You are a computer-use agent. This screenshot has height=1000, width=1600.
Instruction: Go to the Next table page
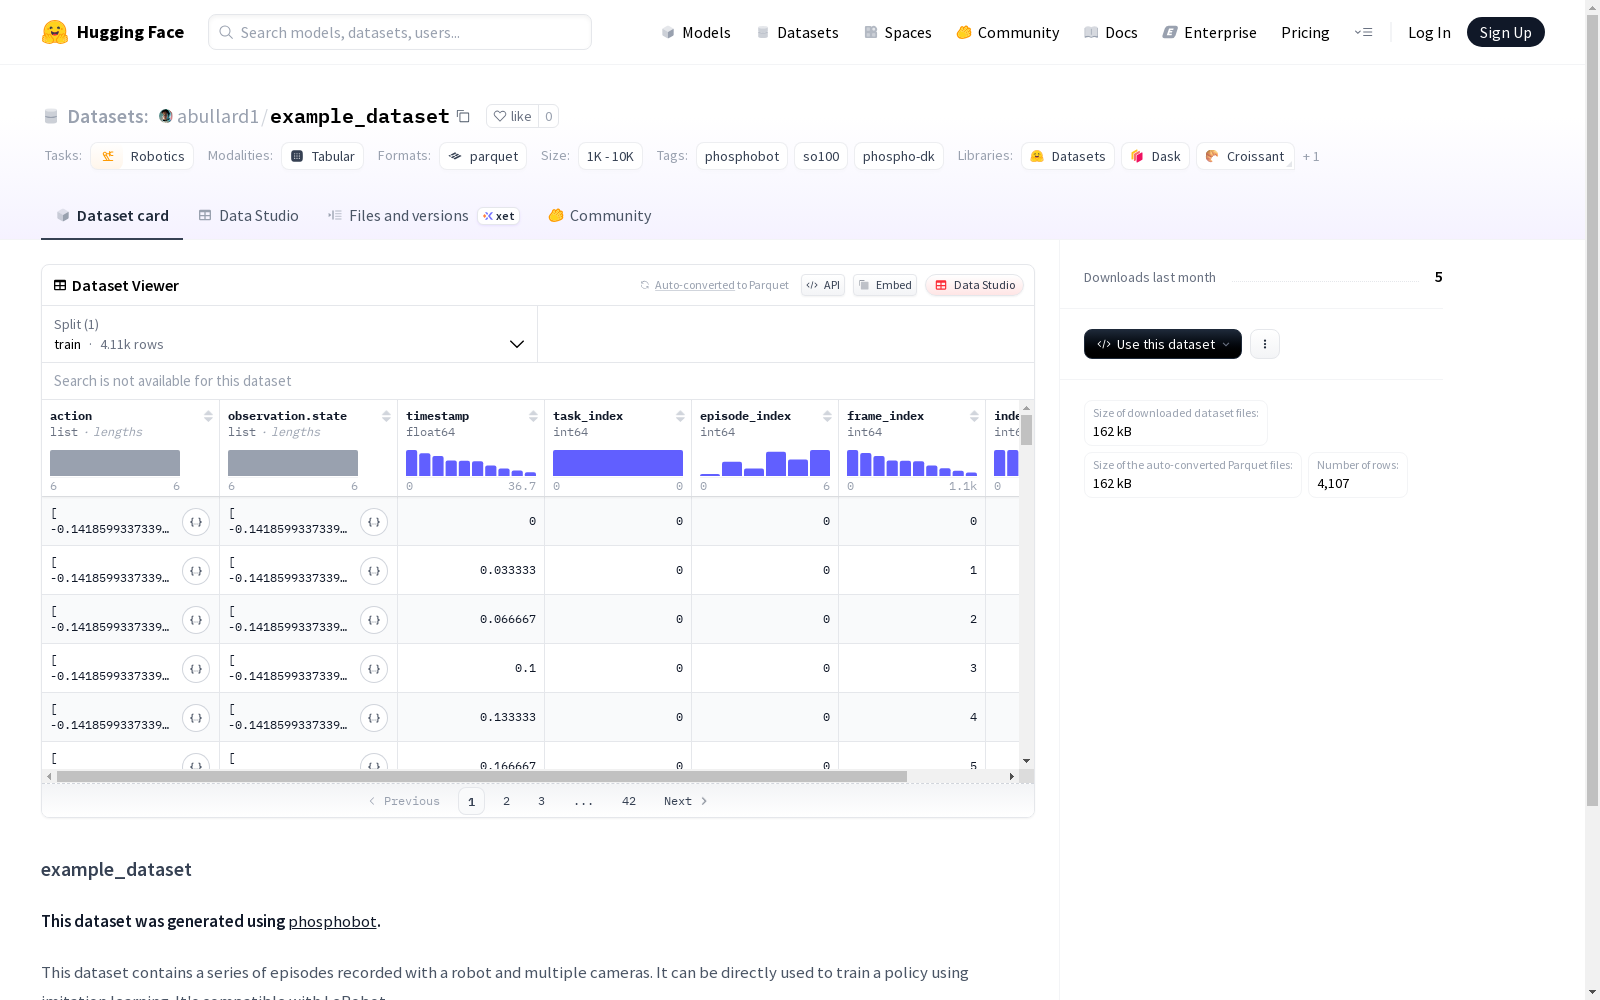point(686,801)
